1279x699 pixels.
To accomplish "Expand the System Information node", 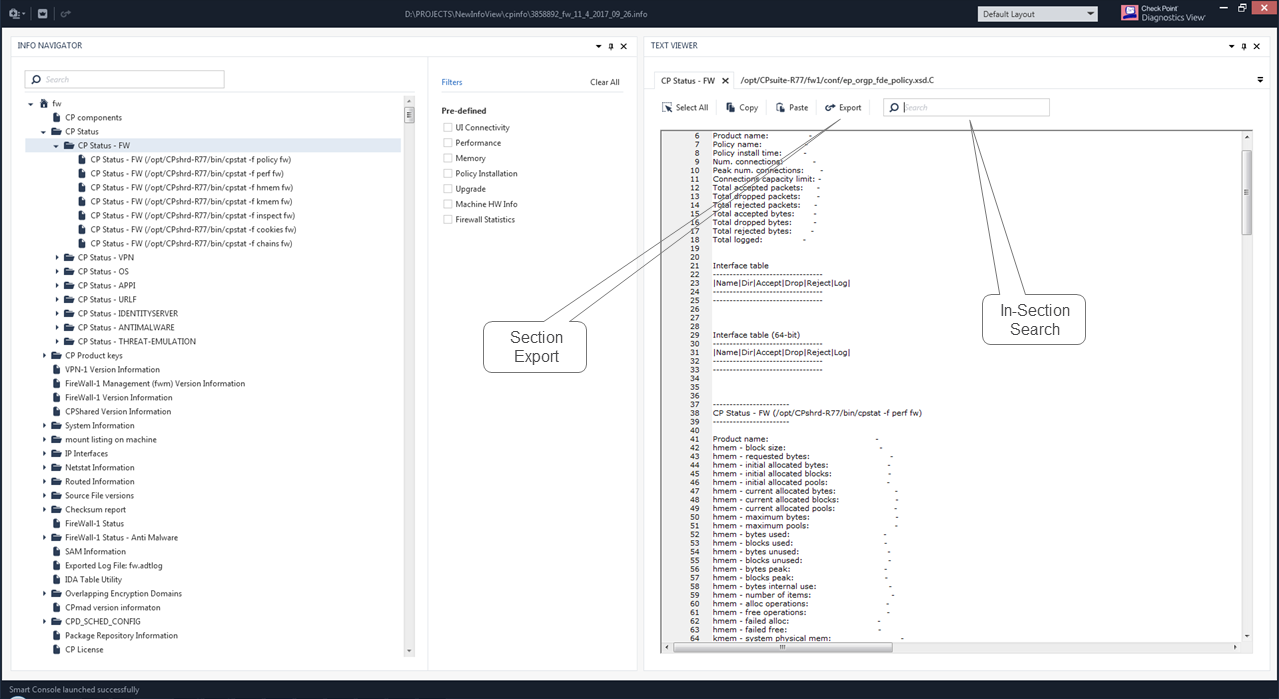I will click(x=44, y=425).
